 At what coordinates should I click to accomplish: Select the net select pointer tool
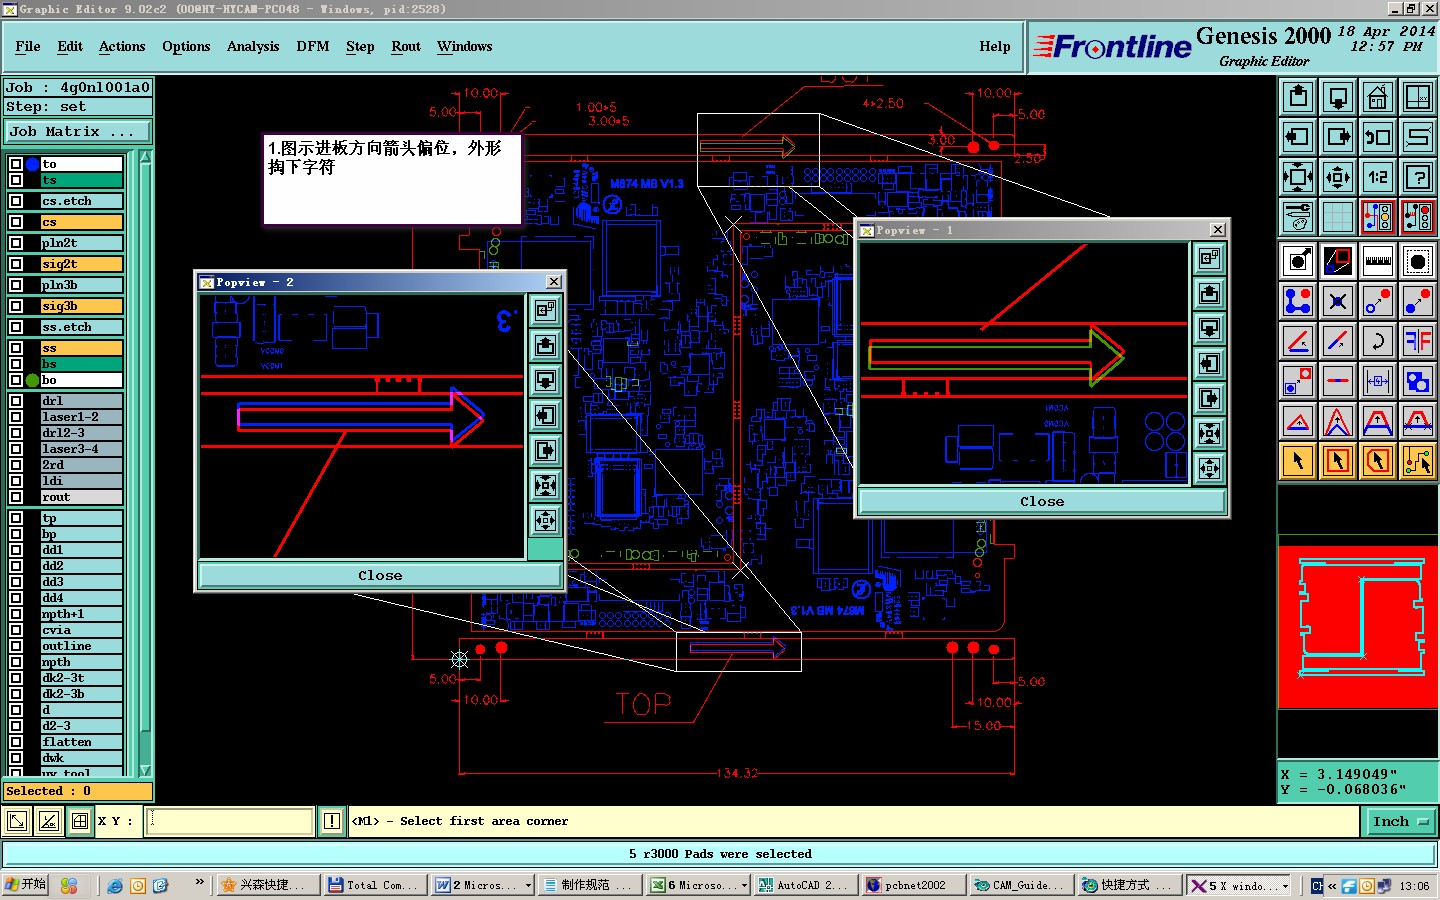click(1418, 461)
